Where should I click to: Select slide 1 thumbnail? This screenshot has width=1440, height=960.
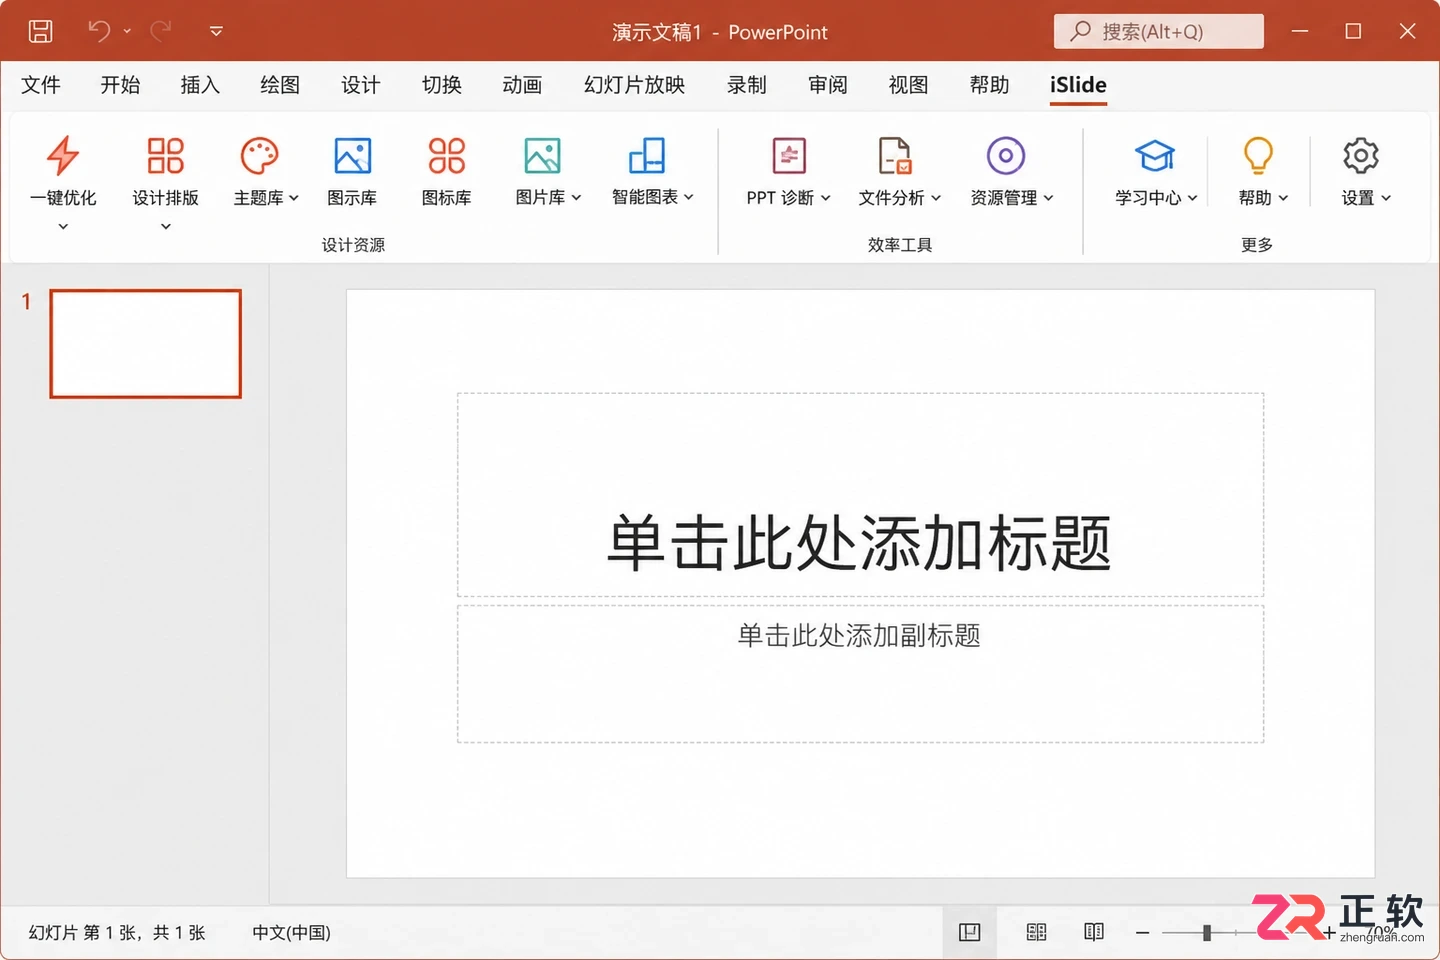(146, 344)
